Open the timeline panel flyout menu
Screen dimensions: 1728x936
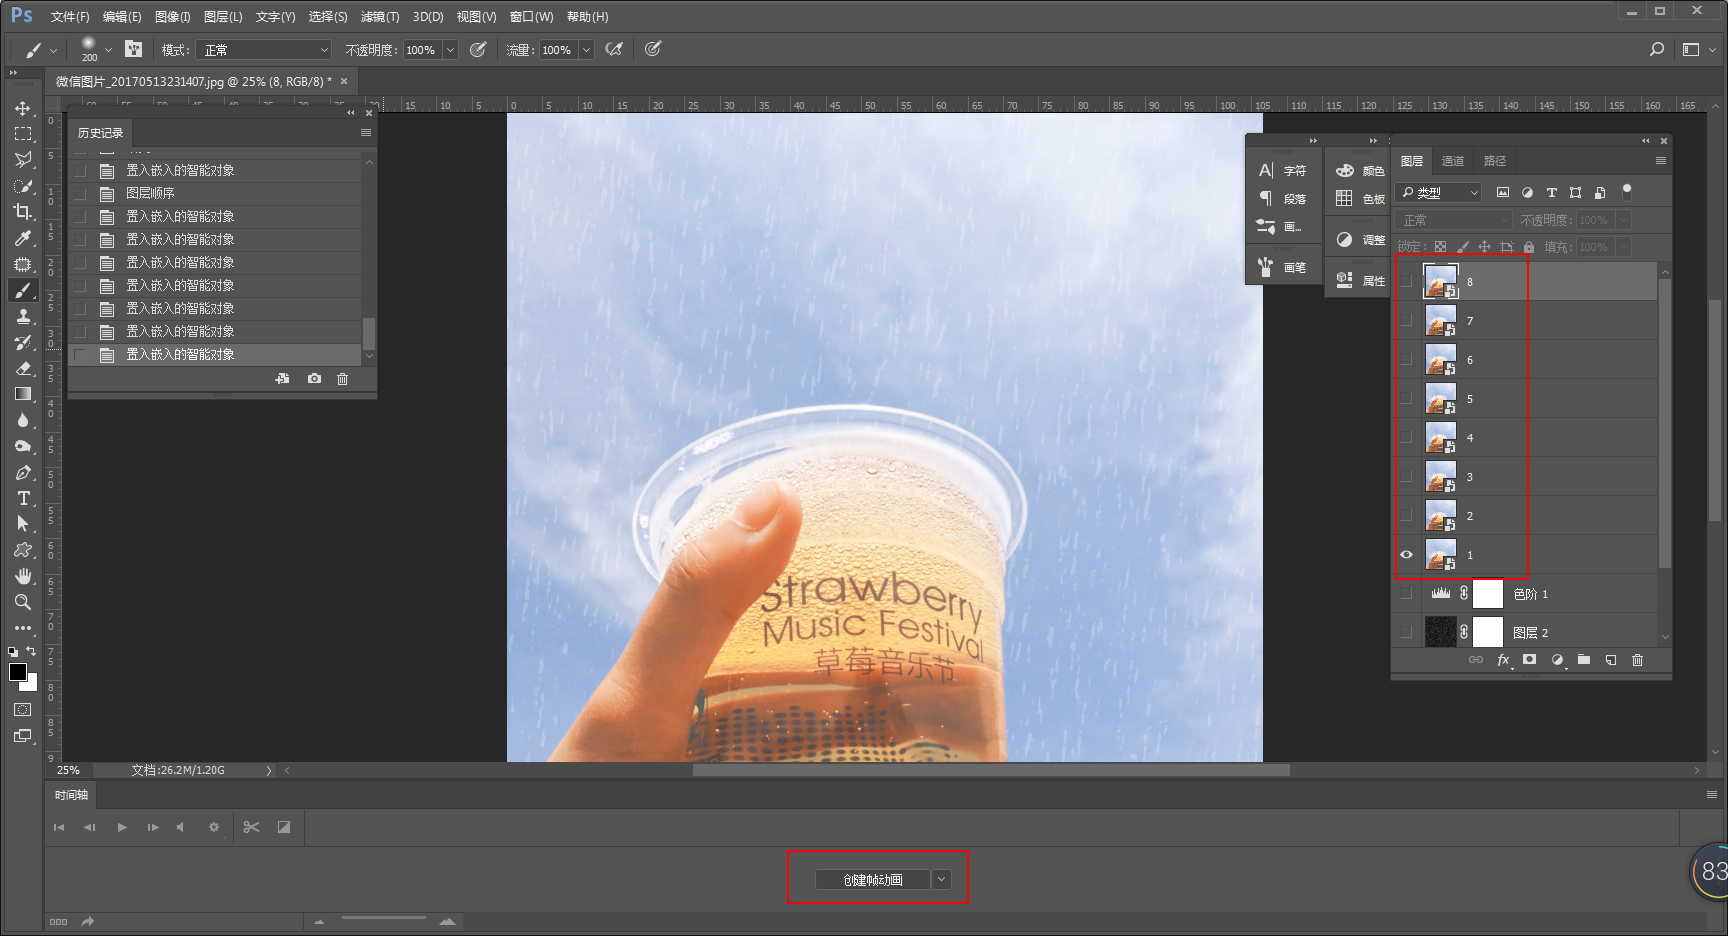[1712, 795]
